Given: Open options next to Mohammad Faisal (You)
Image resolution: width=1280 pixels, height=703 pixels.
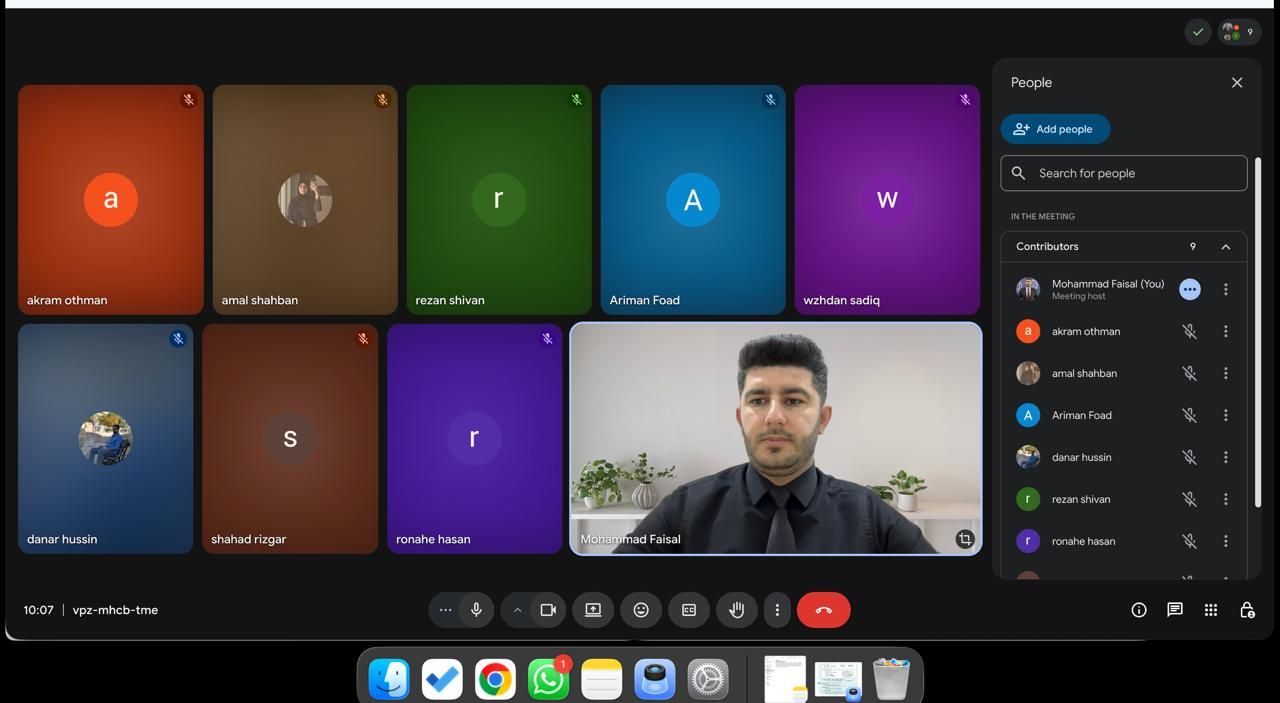Looking at the screenshot, I should click(x=1189, y=289).
